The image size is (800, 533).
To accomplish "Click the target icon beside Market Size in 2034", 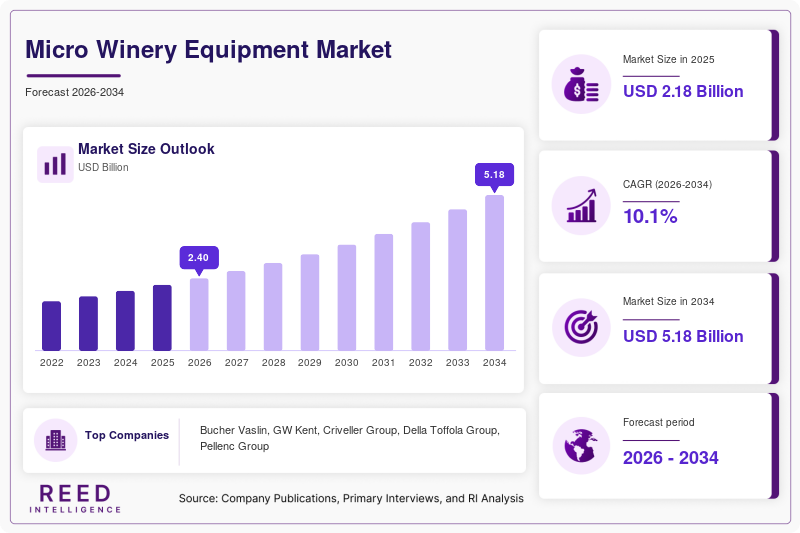I will click(581, 327).
